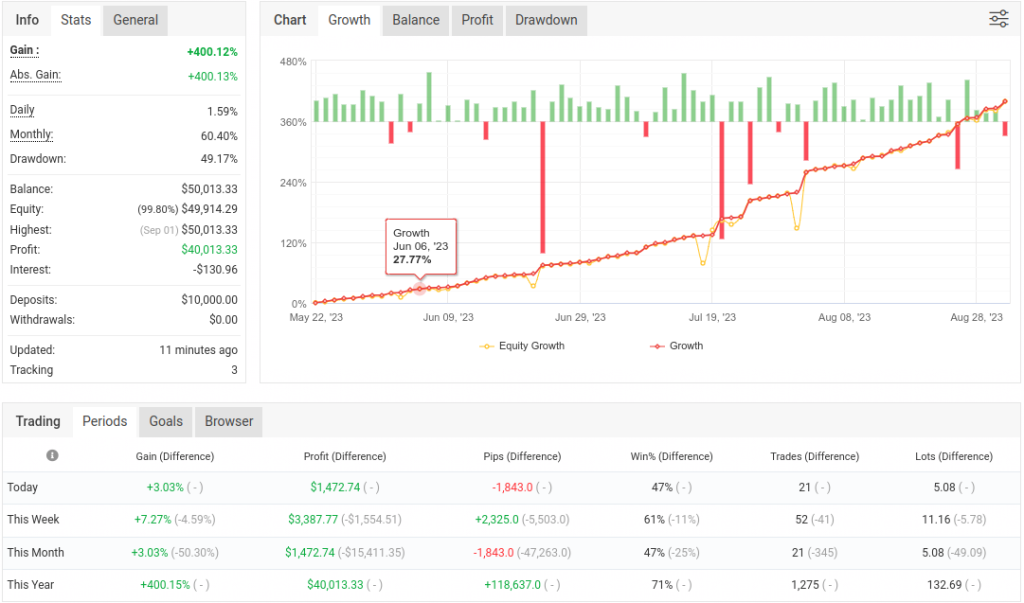This screenshot has height=603, width=1024.
Task: Click the Gain (Difference) column header
Action: [x=174, y=456]
